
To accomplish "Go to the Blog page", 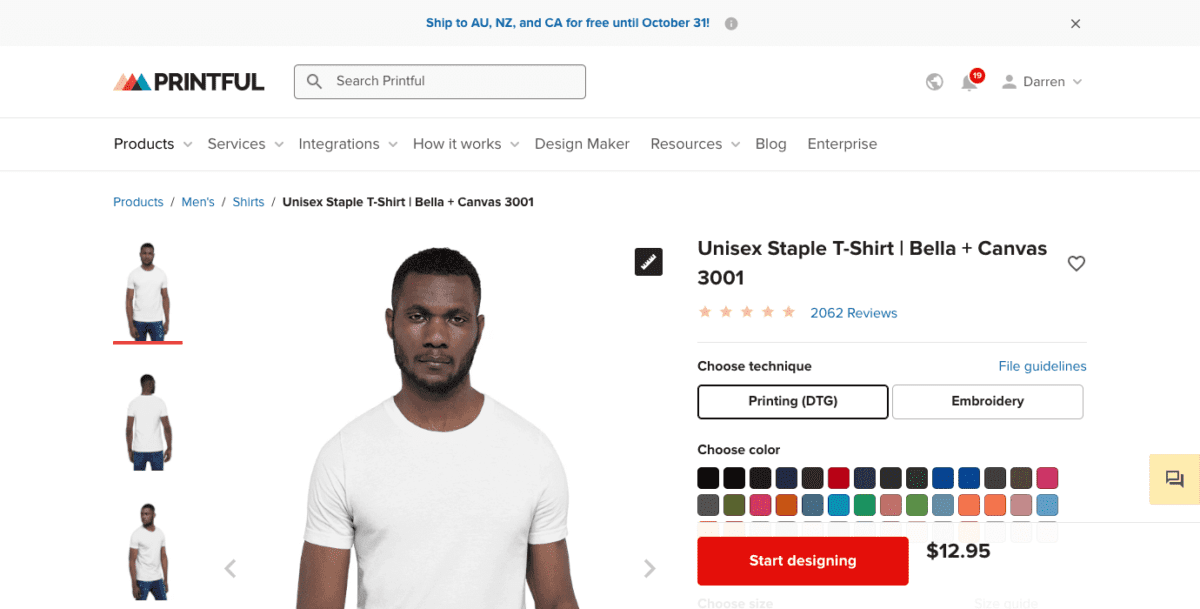I will (770, 144).
